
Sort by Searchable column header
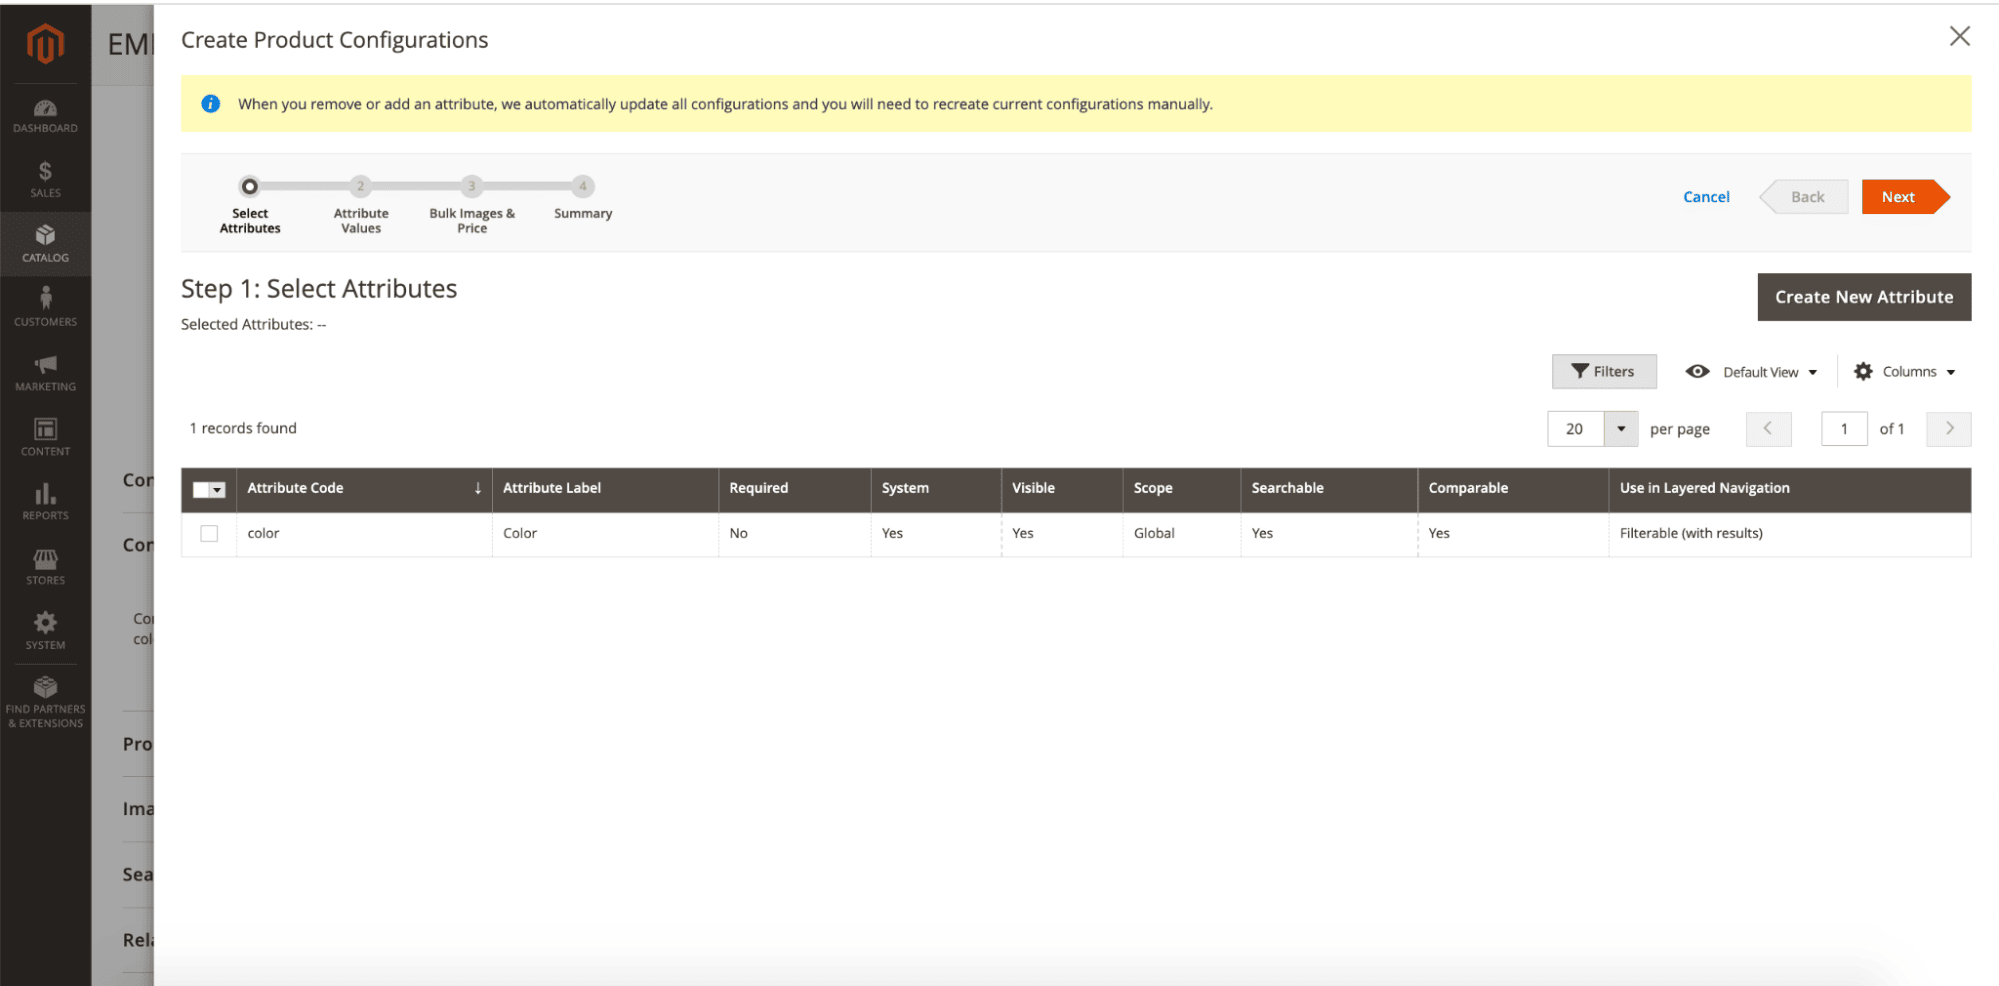point(1329,489)
